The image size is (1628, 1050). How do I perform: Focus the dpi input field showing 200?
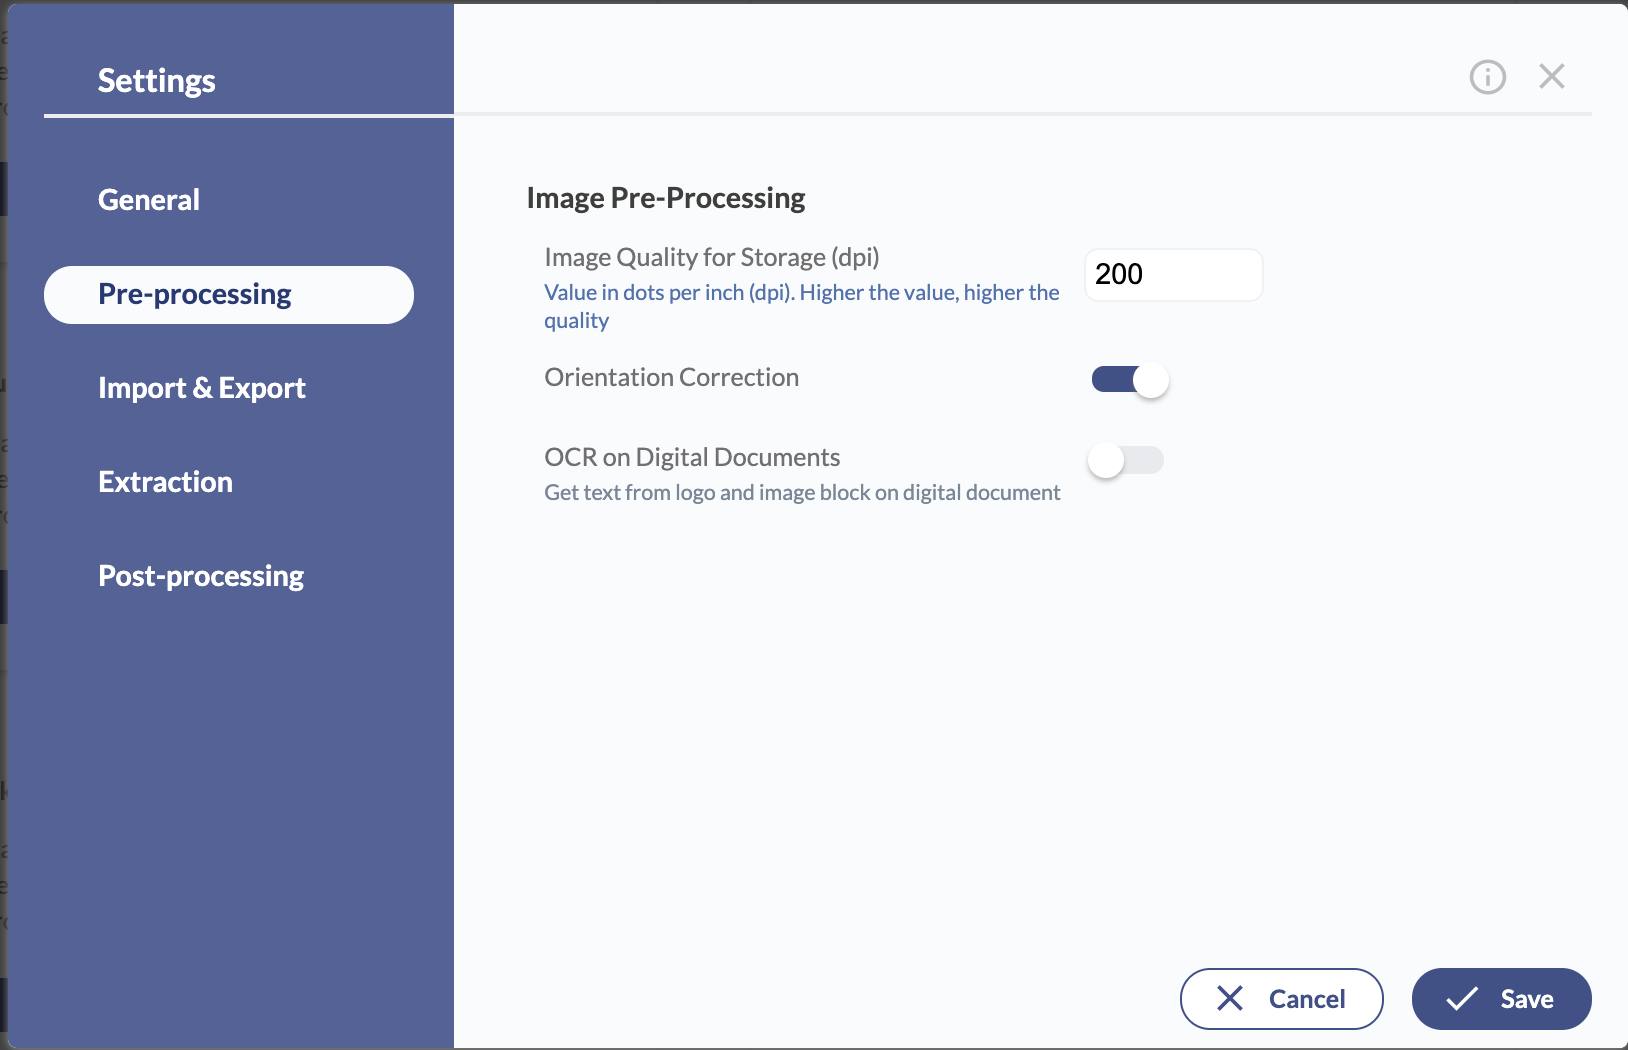(1174, 274)
